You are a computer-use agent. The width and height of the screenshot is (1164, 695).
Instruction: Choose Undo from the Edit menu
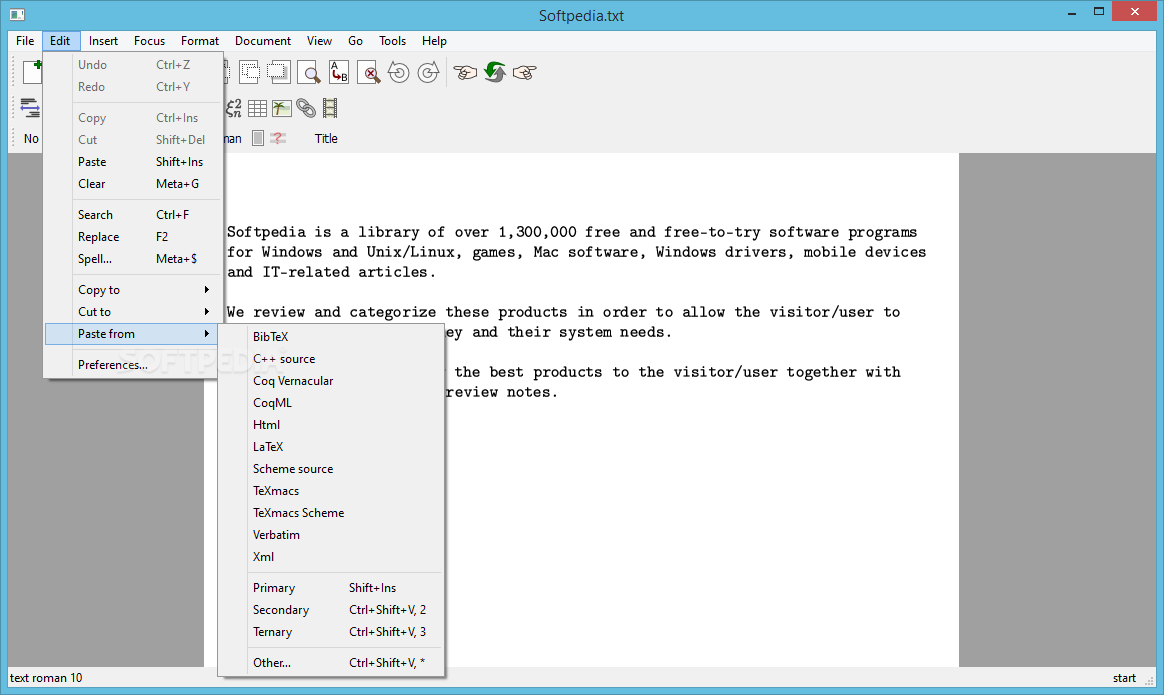click(x=133, y=65)
